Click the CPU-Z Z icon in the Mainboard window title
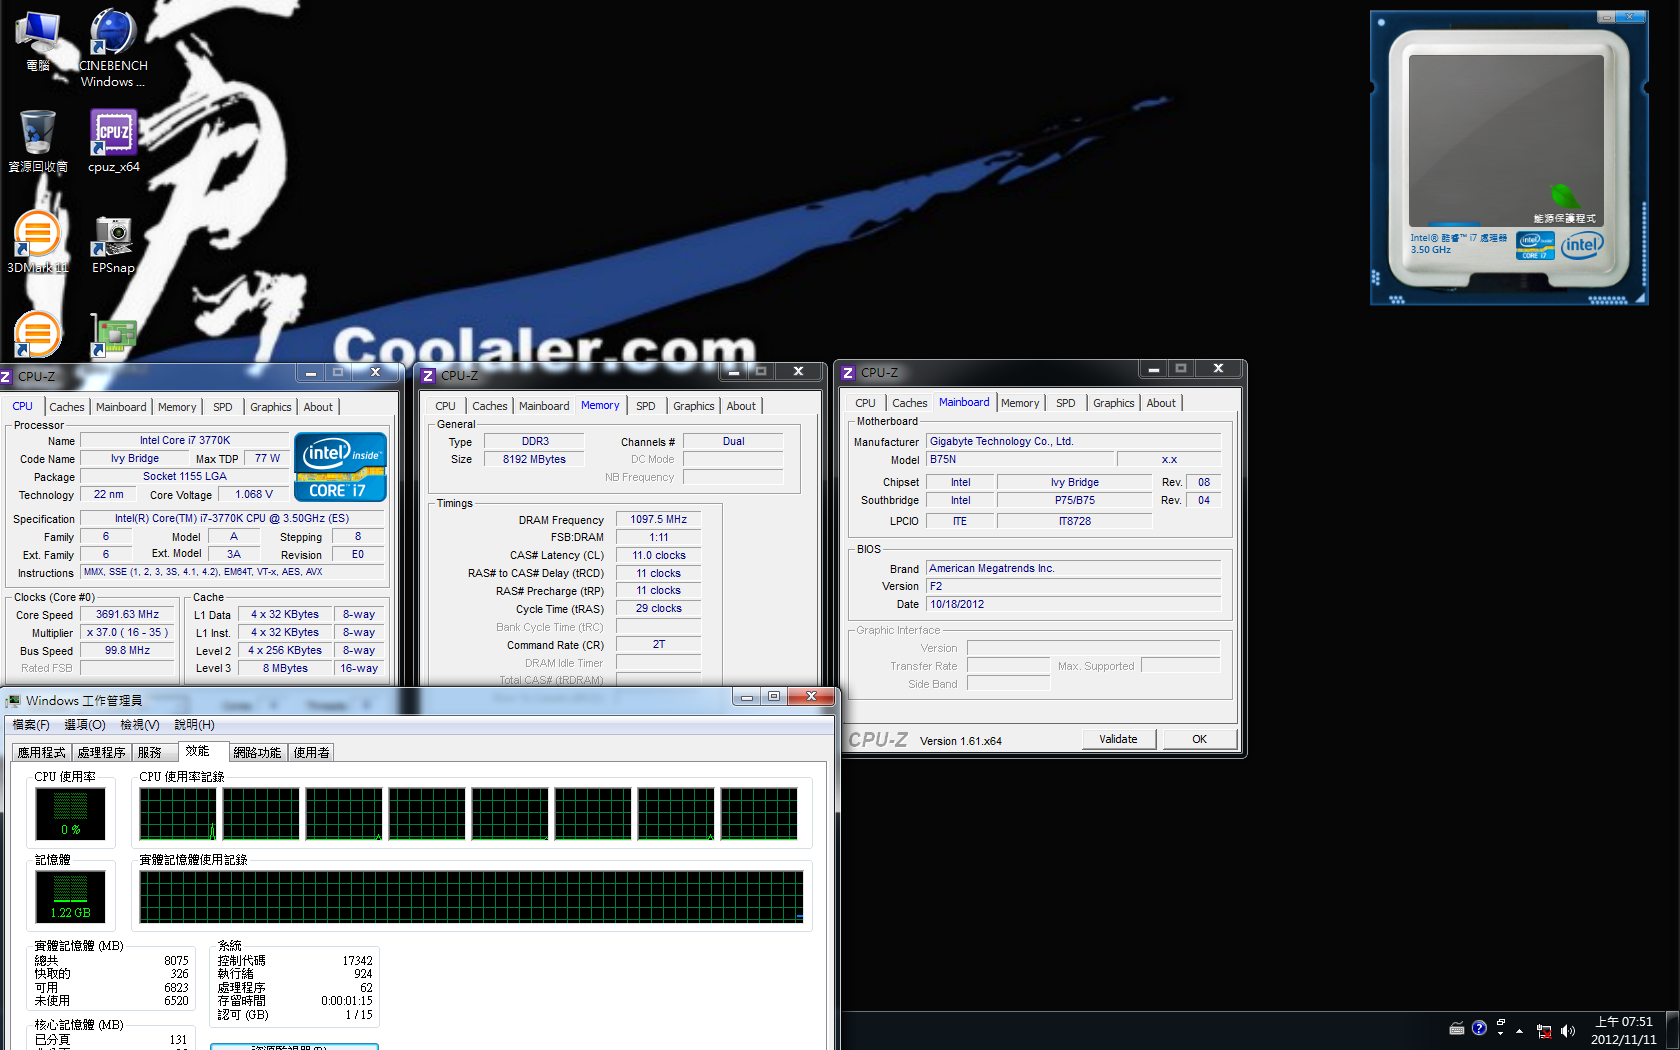The height and width of the screenshot is (1050, 1680). pyautogui.click(x=848, y=372)
